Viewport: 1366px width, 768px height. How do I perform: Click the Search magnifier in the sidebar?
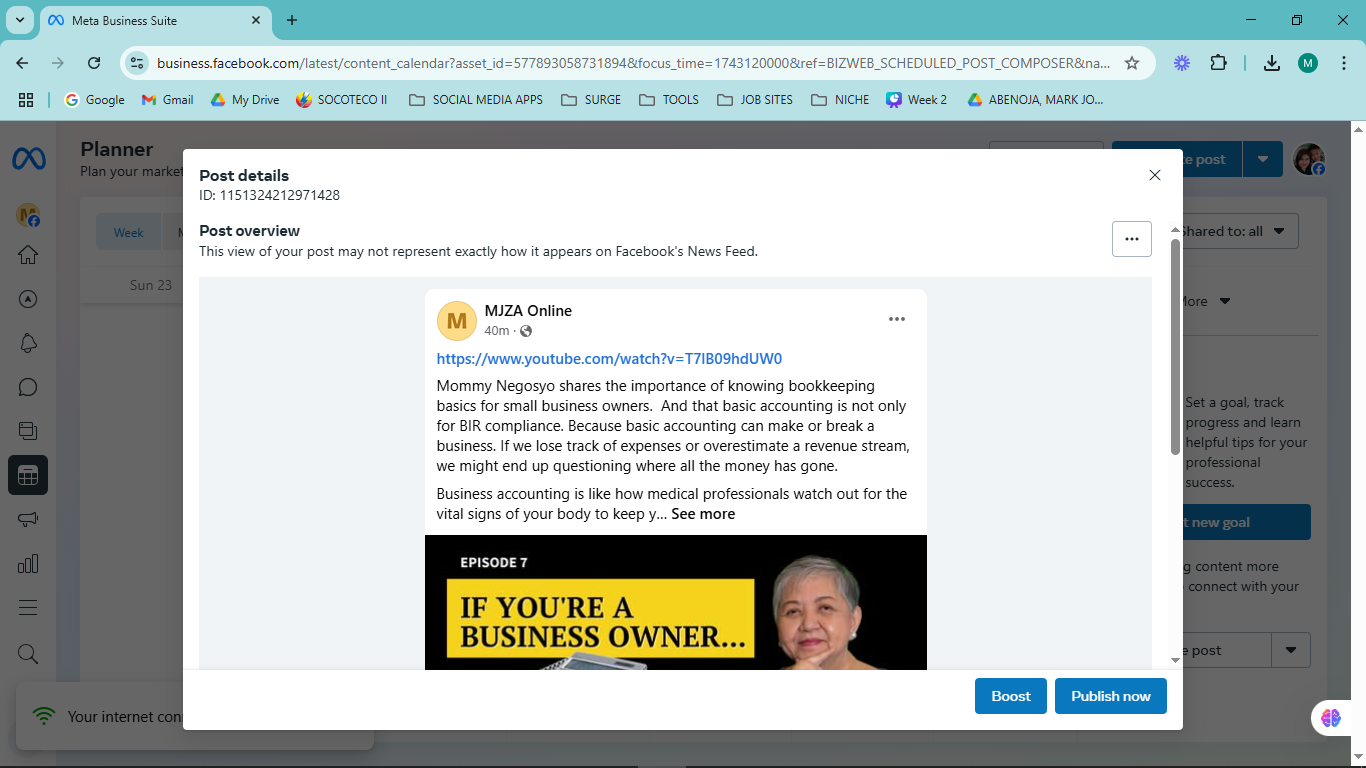28,654
